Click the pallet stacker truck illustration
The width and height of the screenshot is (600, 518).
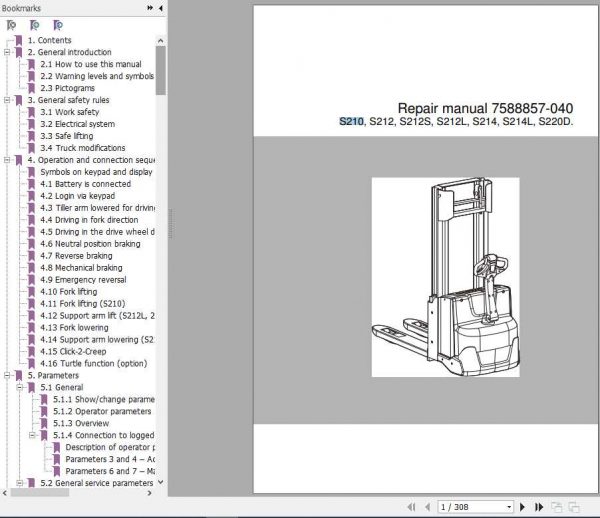point(446,277)
